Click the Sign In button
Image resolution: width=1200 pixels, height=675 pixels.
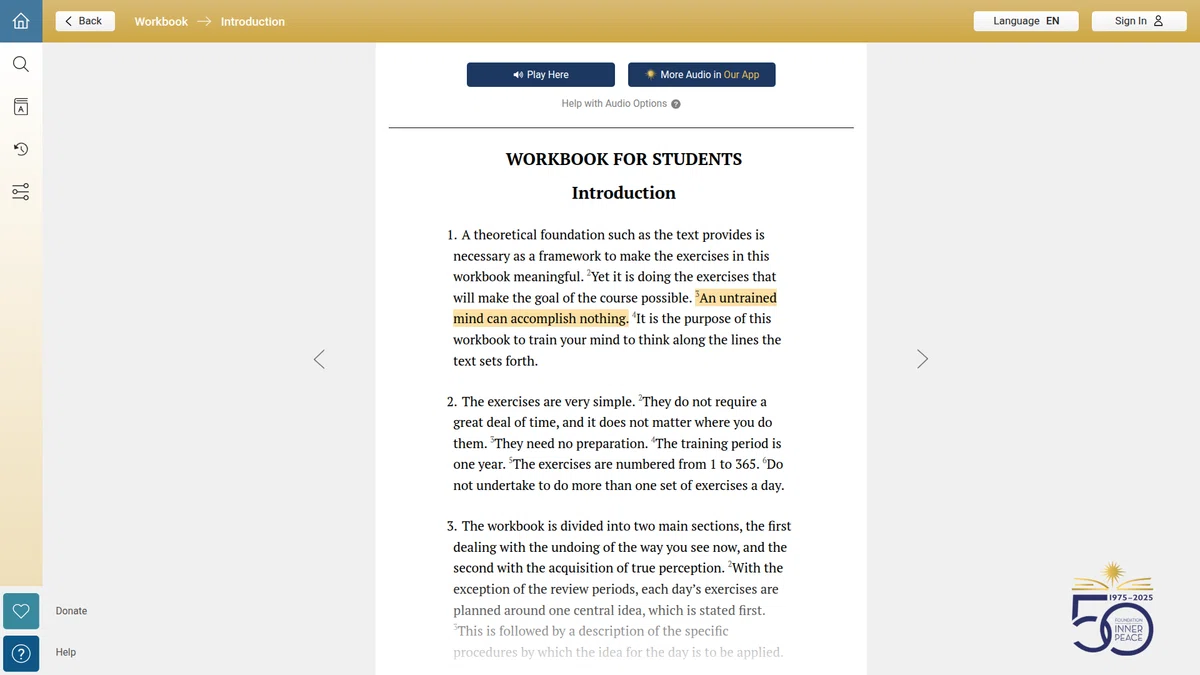[x=1139, y=21]
